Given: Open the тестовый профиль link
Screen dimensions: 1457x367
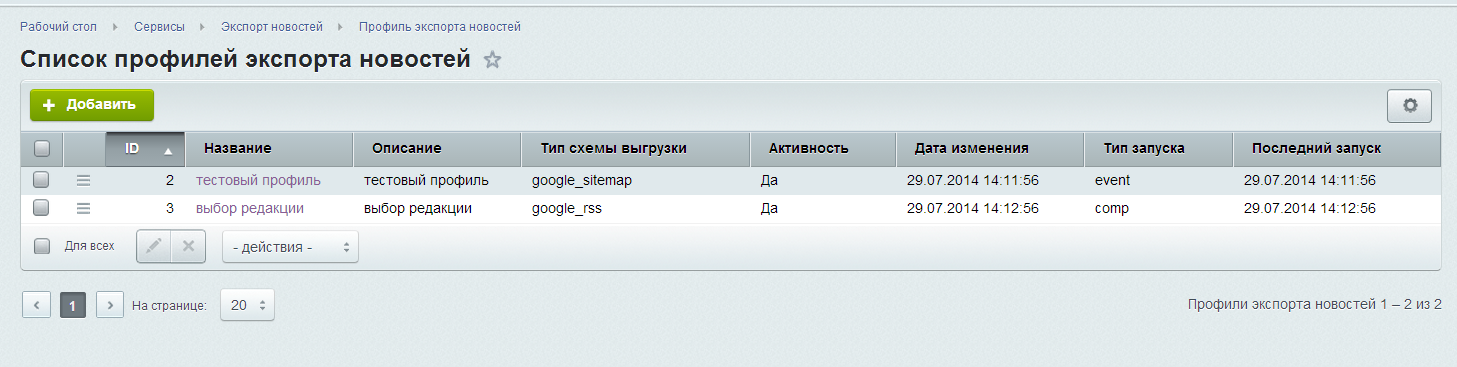Looking at the screenshot, I should (258, 180).
